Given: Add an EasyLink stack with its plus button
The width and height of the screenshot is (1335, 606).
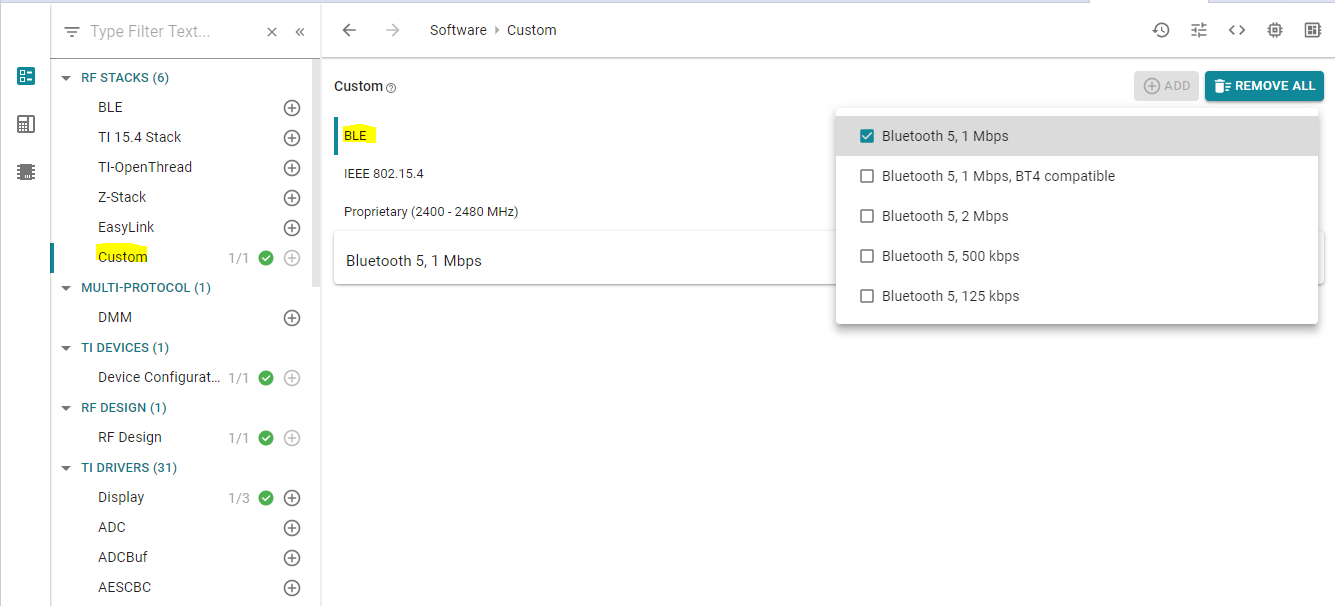Looking at the screenshot, I should point(291,227).
